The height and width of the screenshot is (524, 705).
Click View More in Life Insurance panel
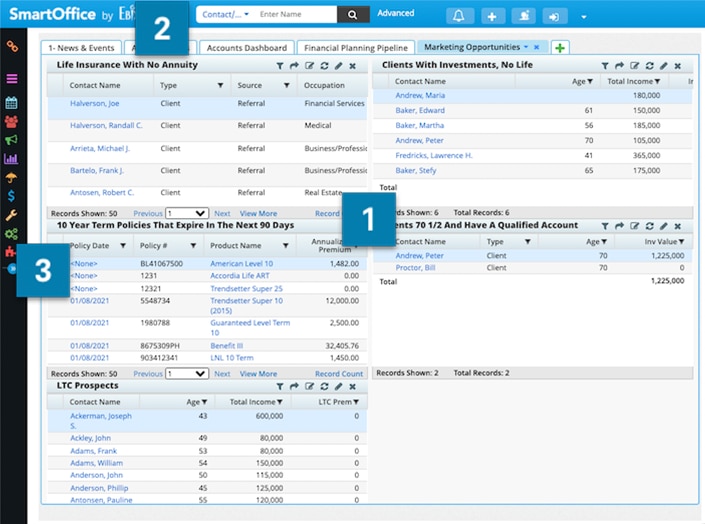coord(258,214)
